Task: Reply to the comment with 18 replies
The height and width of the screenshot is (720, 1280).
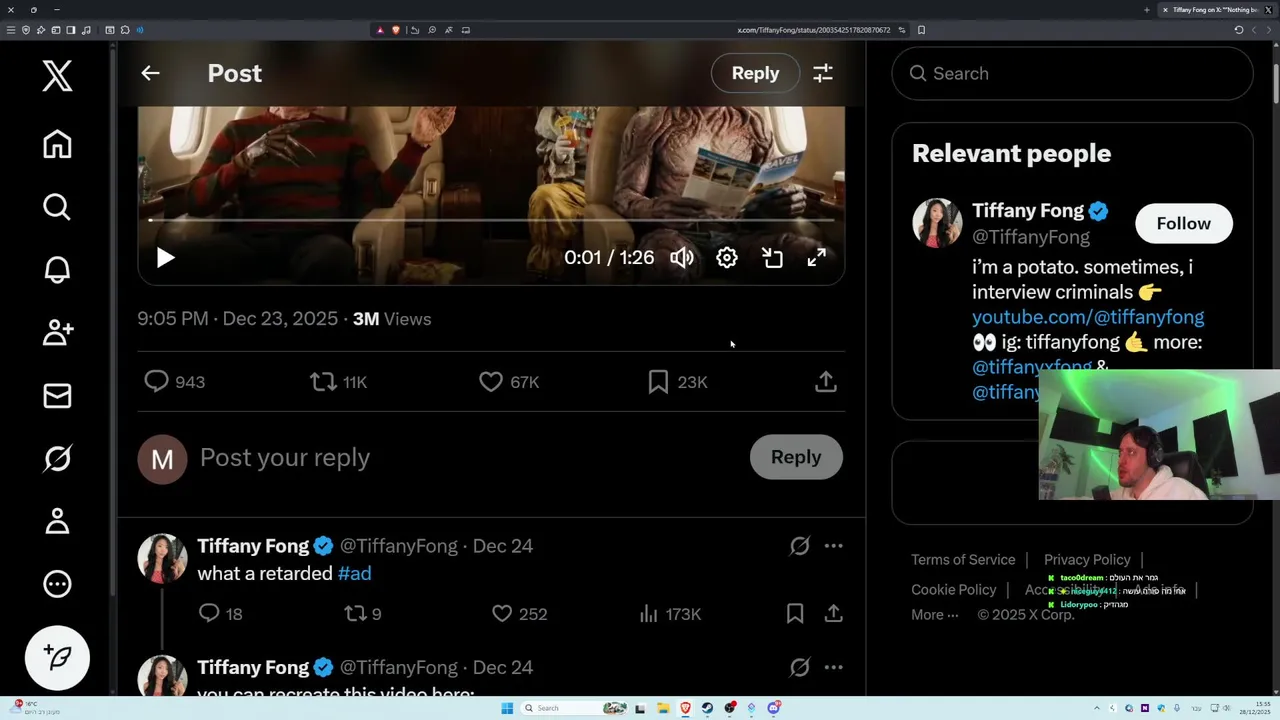Action: click(220, 614)
